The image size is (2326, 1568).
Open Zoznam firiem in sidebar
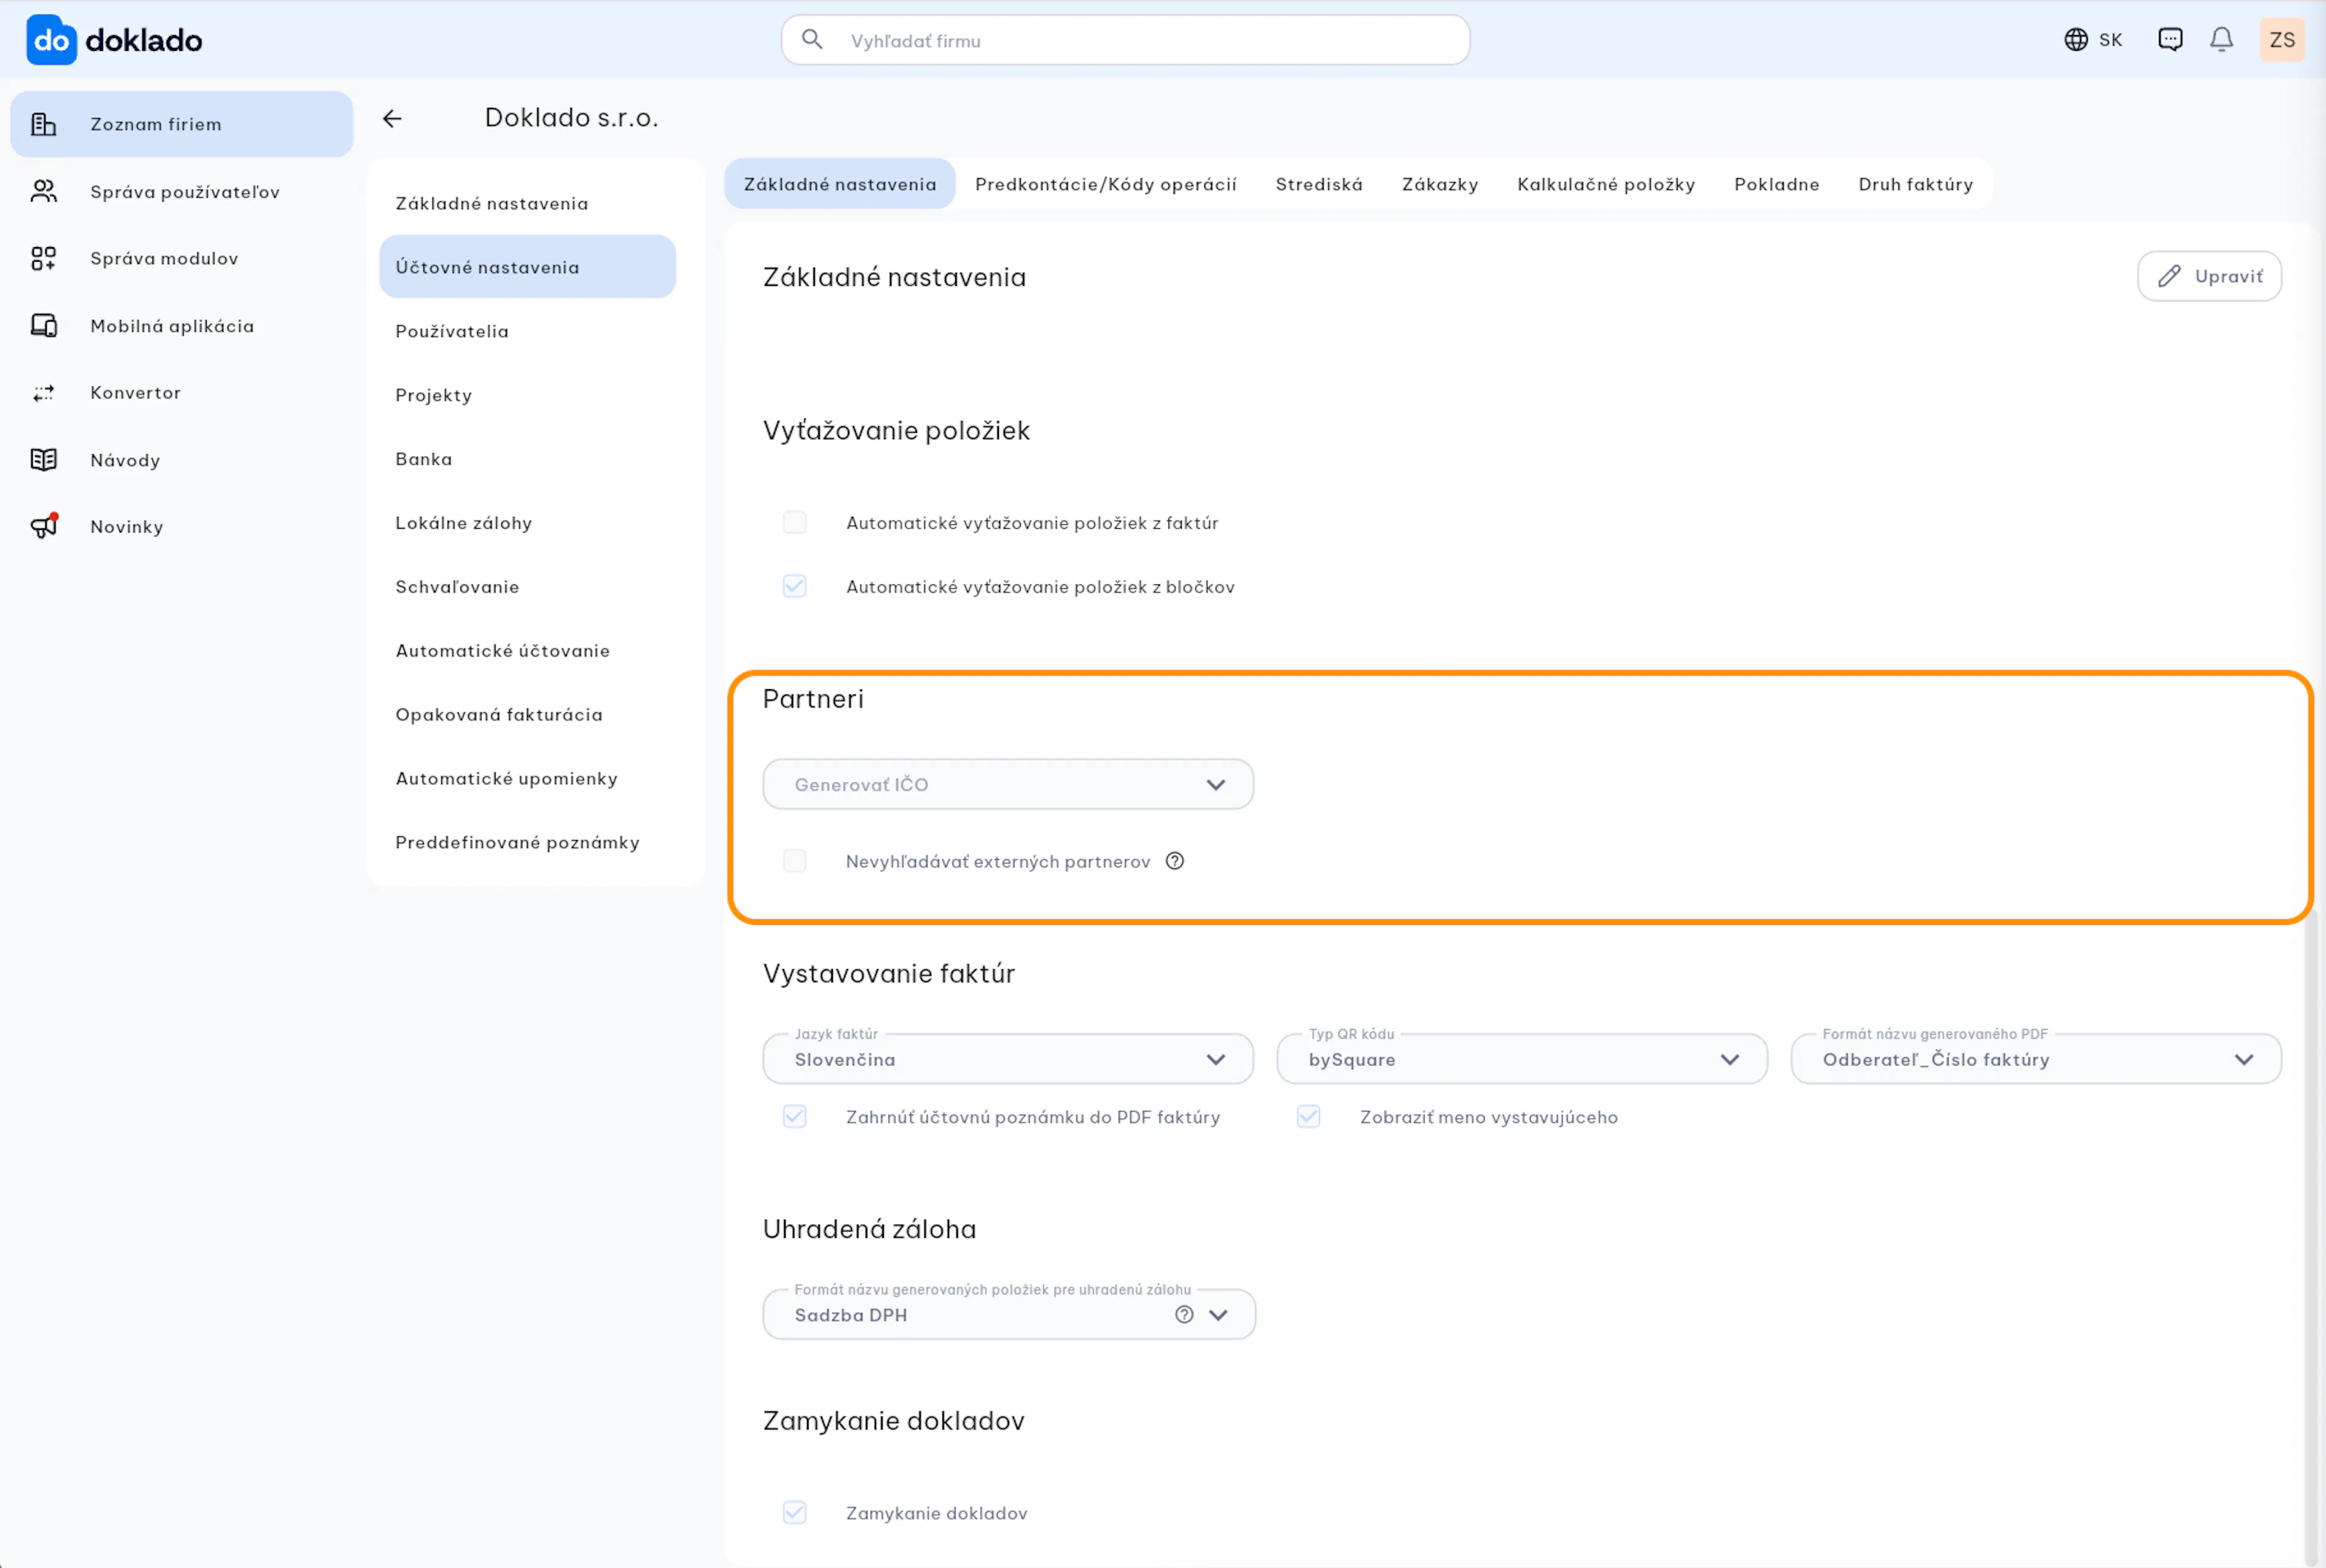tap(182, 124)
